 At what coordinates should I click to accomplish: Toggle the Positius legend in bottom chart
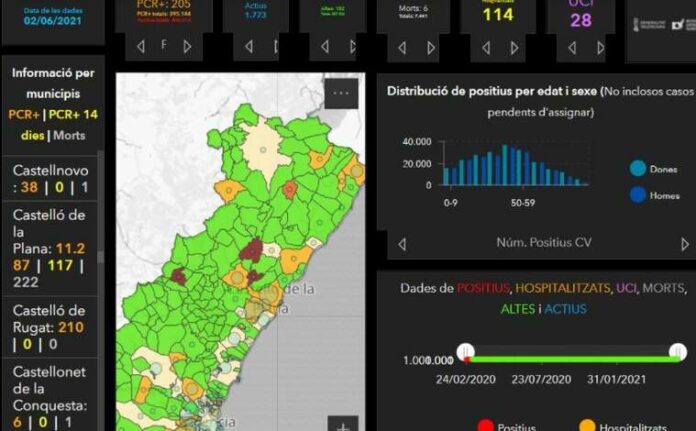[486, 426]
